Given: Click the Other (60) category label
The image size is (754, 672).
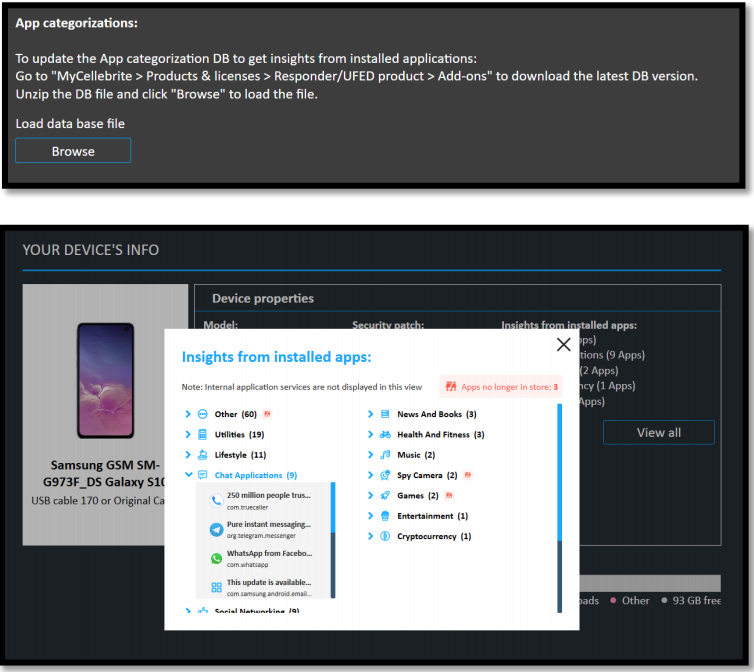Looking at the screenshot, I should pos(236,414).
